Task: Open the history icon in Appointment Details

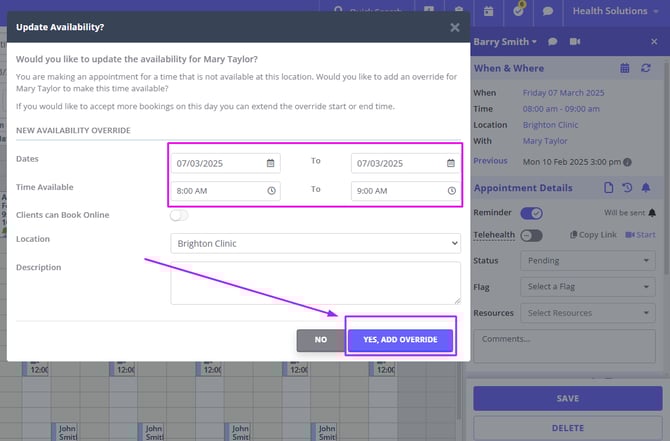Action: point(627,188)
